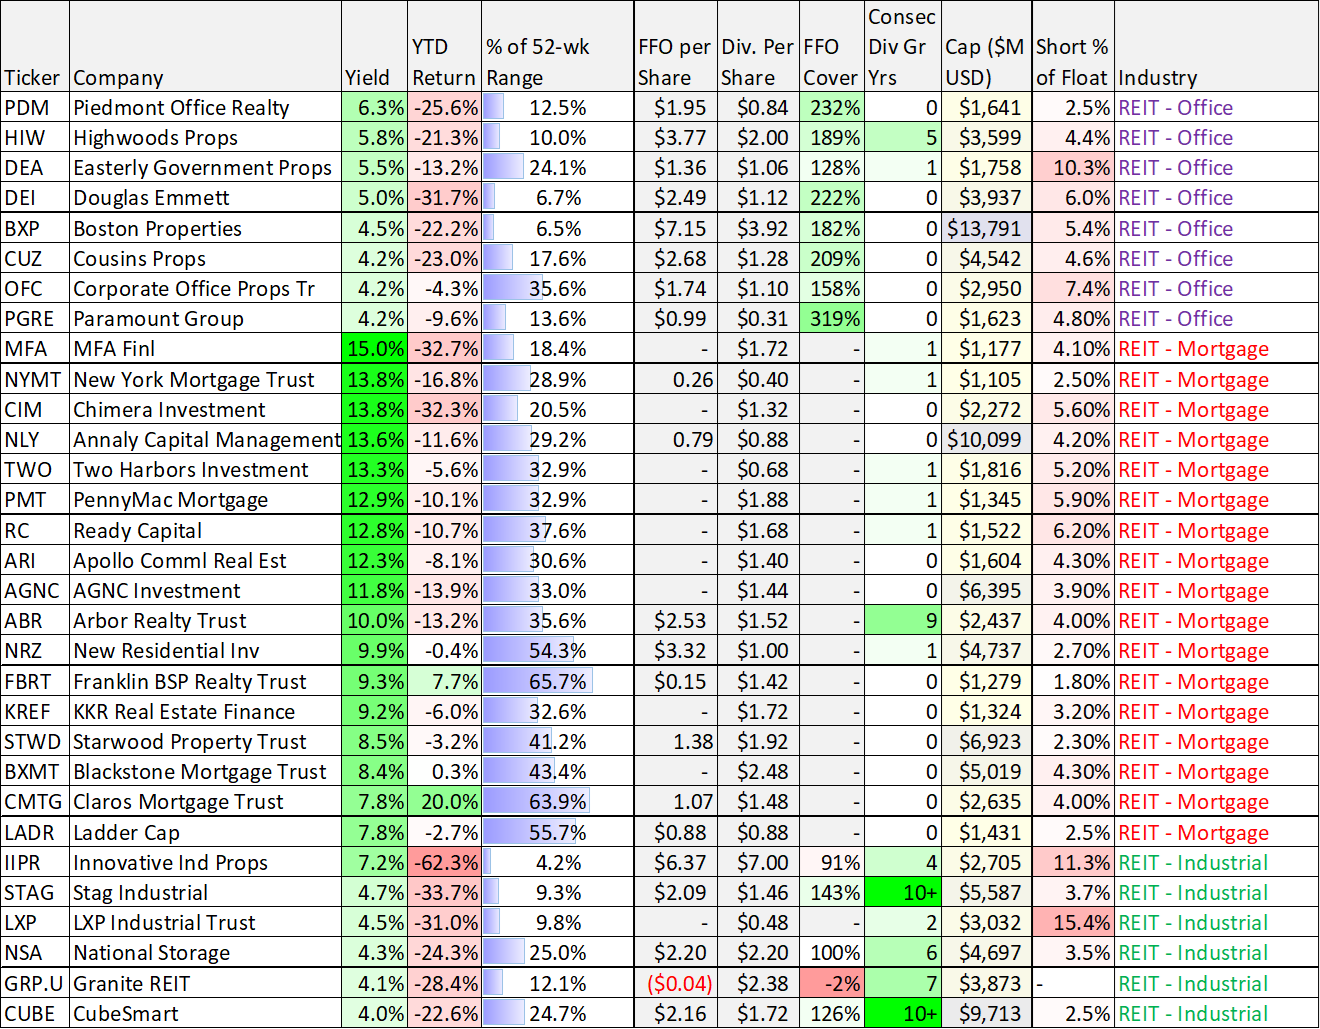
Task: Select Granite REIT's -2% FFO cover
Action: point(830,984)
